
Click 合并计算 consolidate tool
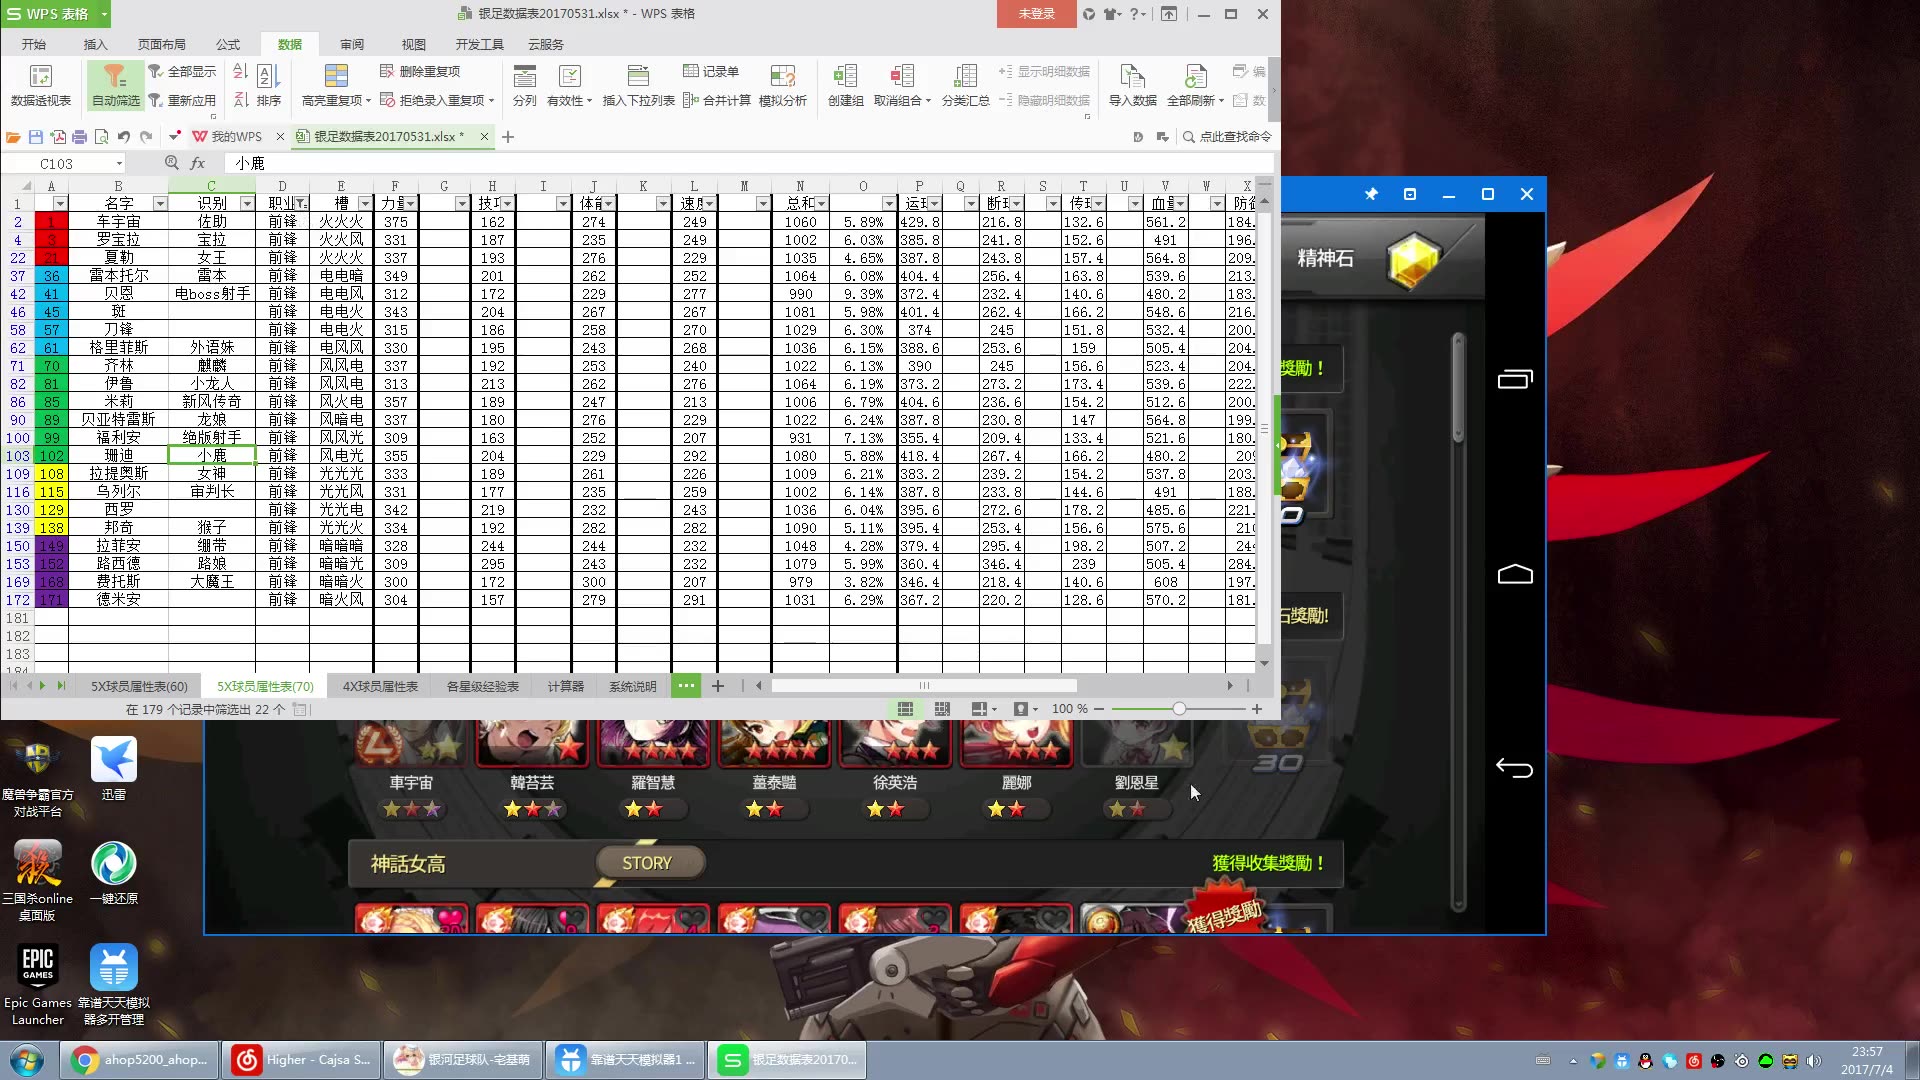click(717, 100)
